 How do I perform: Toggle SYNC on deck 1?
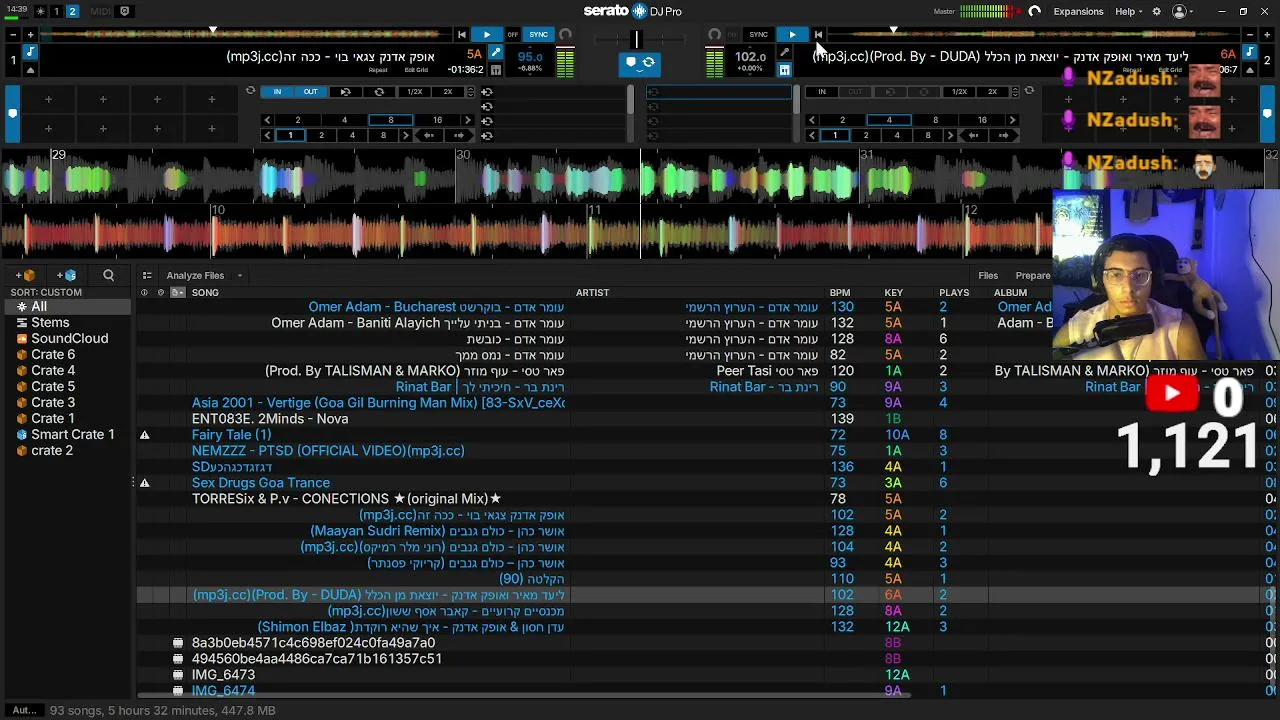tap(539, 34)
